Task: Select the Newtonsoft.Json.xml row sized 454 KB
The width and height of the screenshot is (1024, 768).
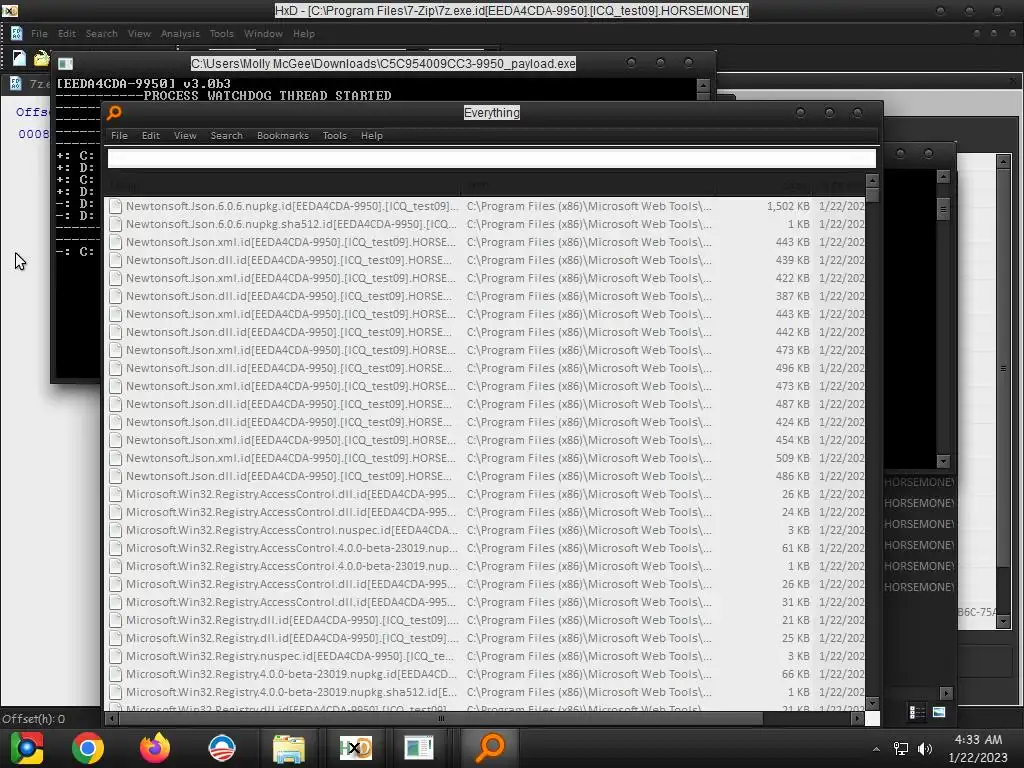Action: click(x=487, y=440)
